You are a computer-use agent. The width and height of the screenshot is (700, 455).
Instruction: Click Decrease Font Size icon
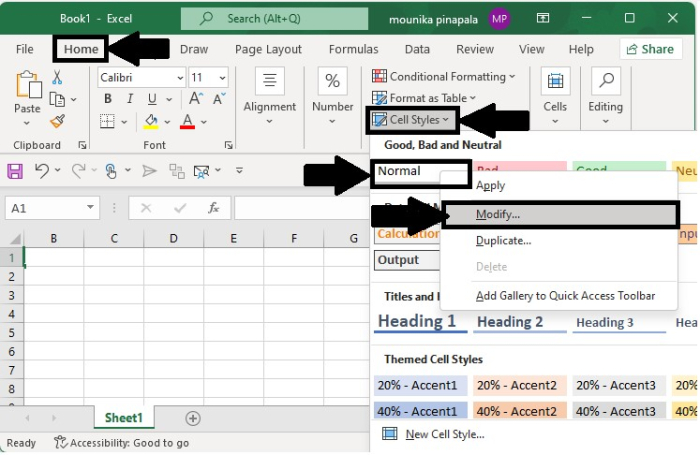point(219,98)
